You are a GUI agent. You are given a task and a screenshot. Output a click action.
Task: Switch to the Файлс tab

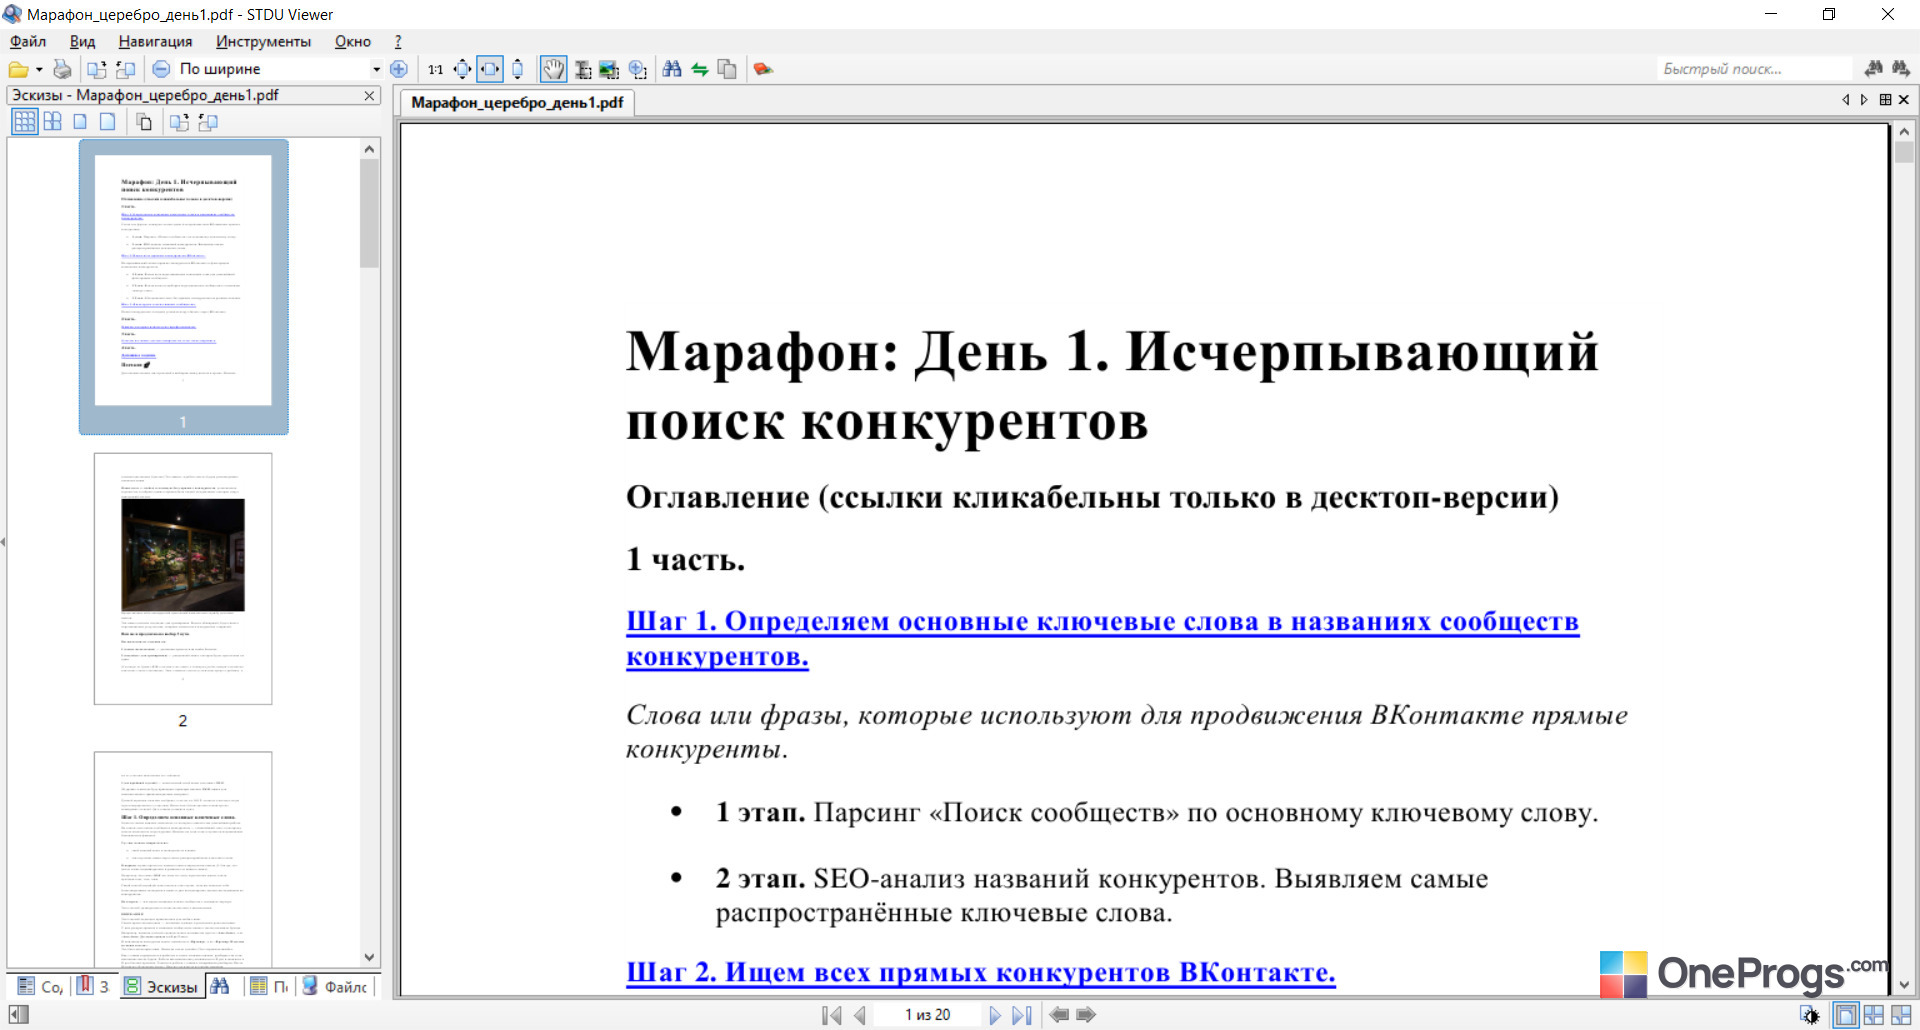click(335, 986)
